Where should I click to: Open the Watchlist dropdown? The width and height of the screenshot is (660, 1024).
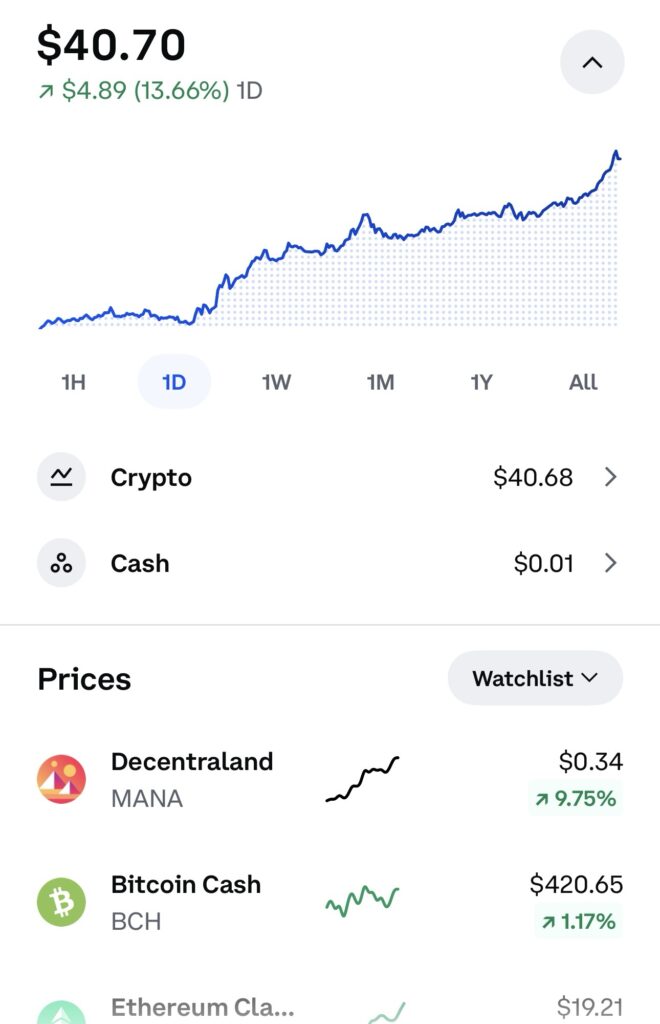535,678
